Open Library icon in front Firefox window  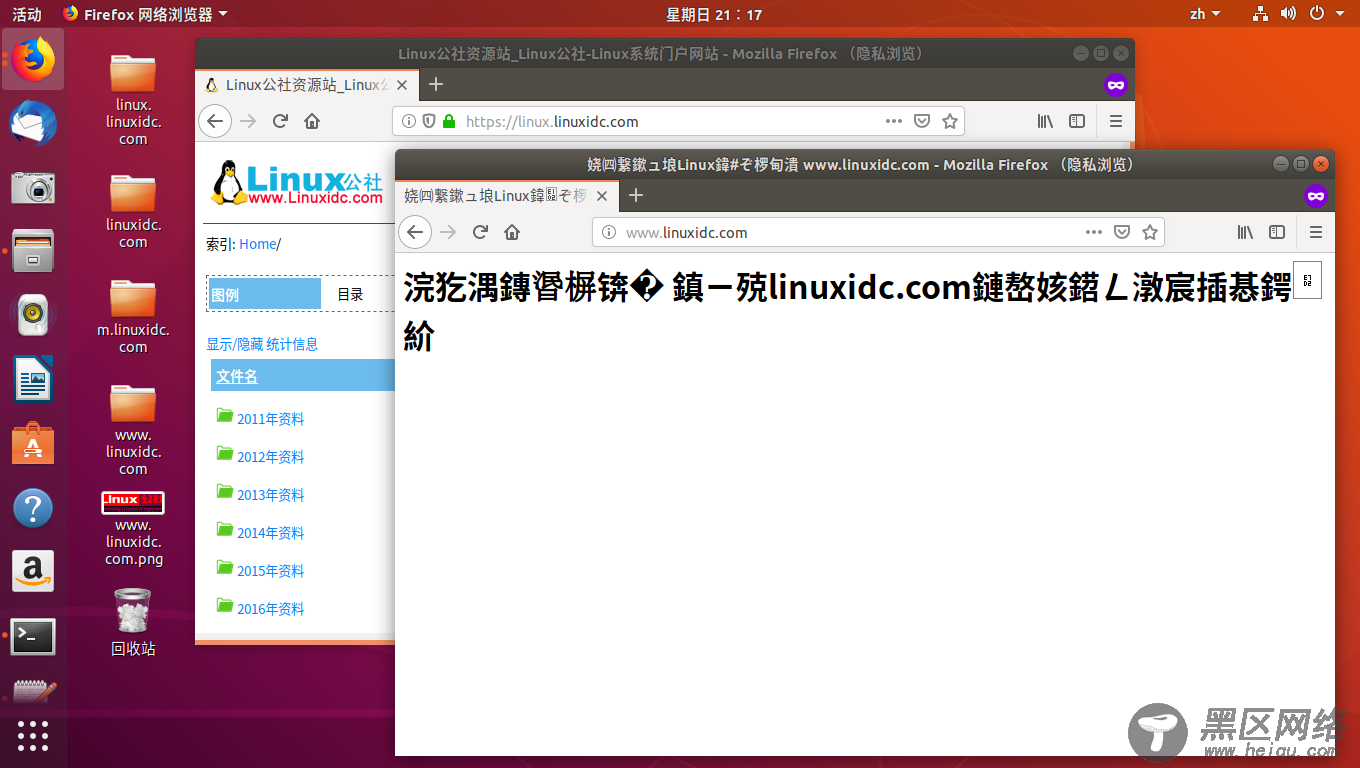coord(1245,232)
